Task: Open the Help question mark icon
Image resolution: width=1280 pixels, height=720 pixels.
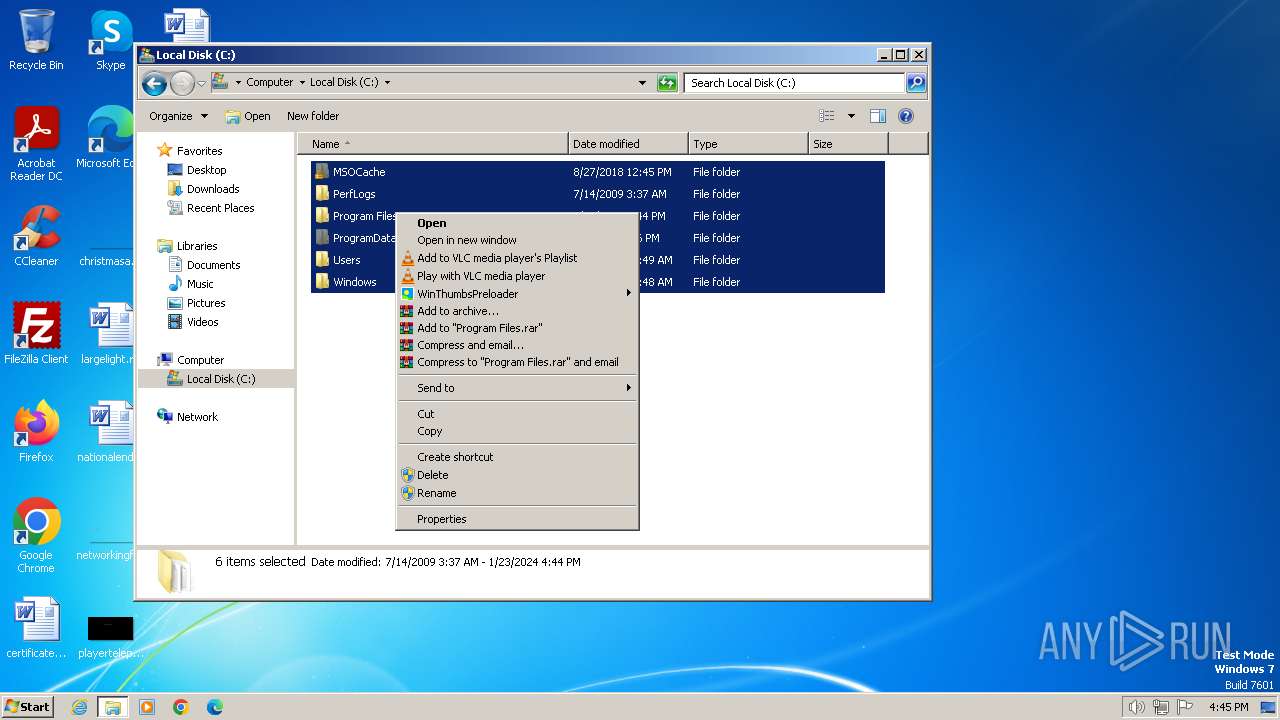Action: tap(906, 116)
